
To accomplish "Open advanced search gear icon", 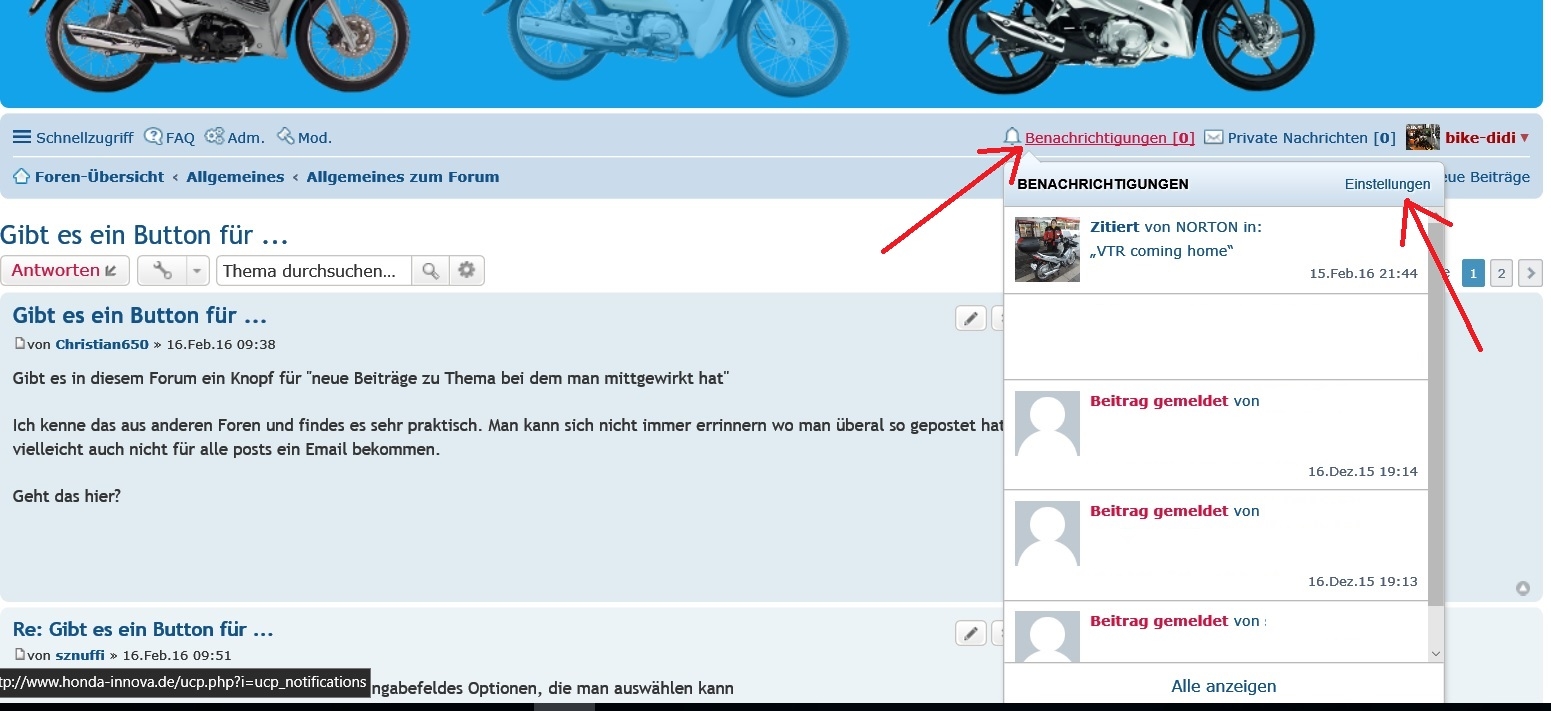I will (466, 270).
